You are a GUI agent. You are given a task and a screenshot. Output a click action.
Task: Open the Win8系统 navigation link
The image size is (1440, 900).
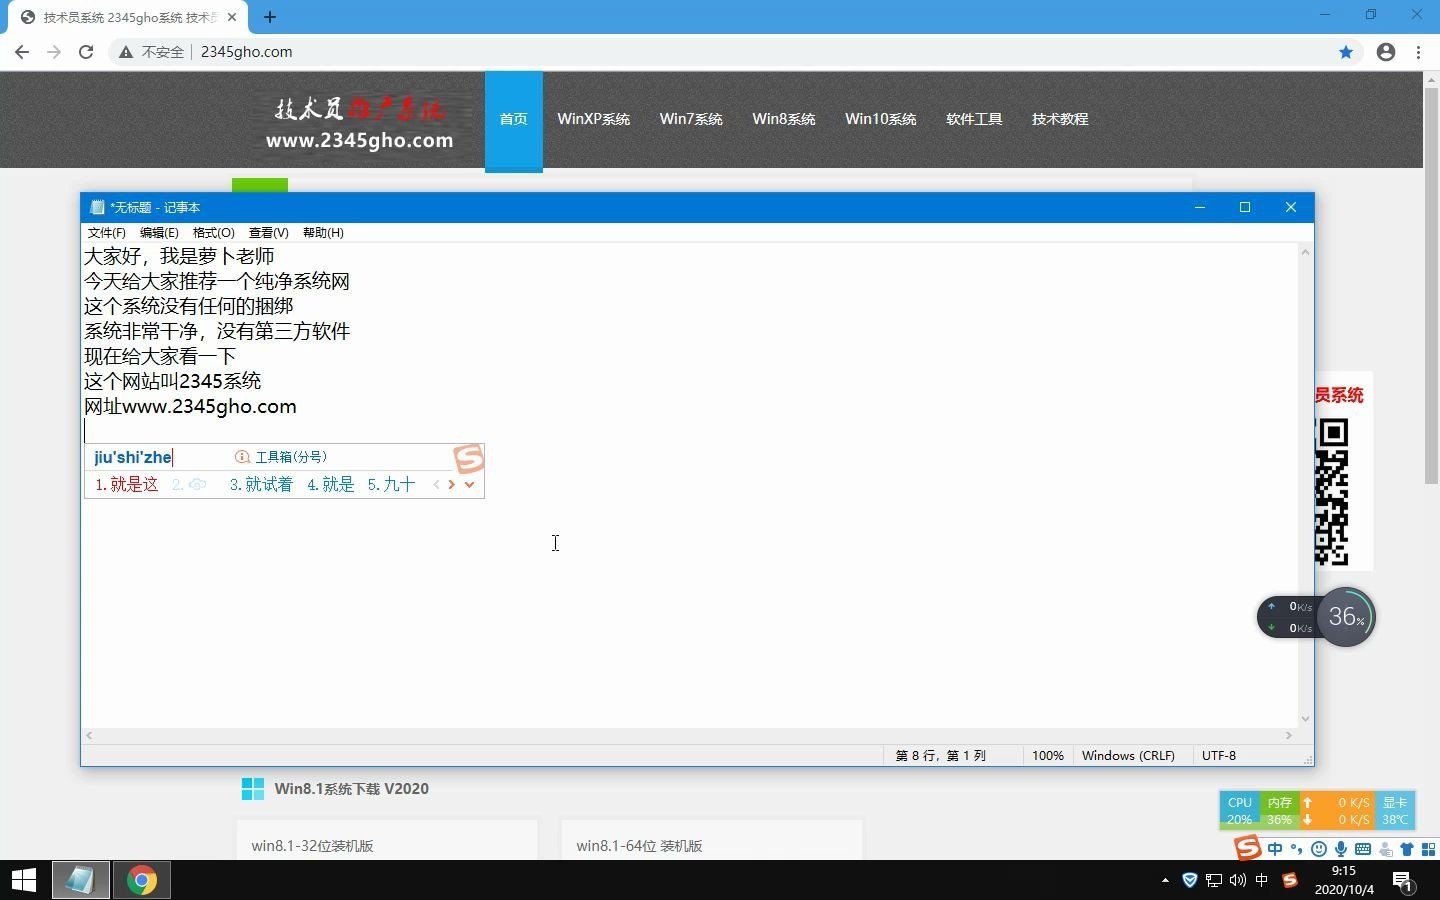pos(784,119)
